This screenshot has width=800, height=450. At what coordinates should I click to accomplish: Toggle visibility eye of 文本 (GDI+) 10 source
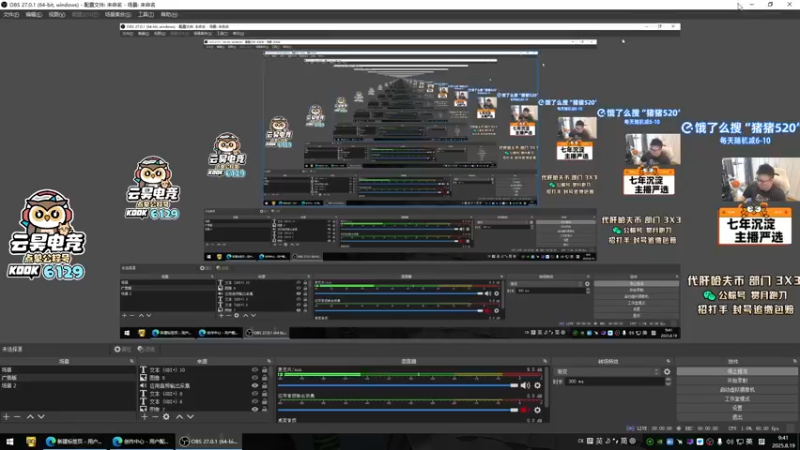point(255,370)
